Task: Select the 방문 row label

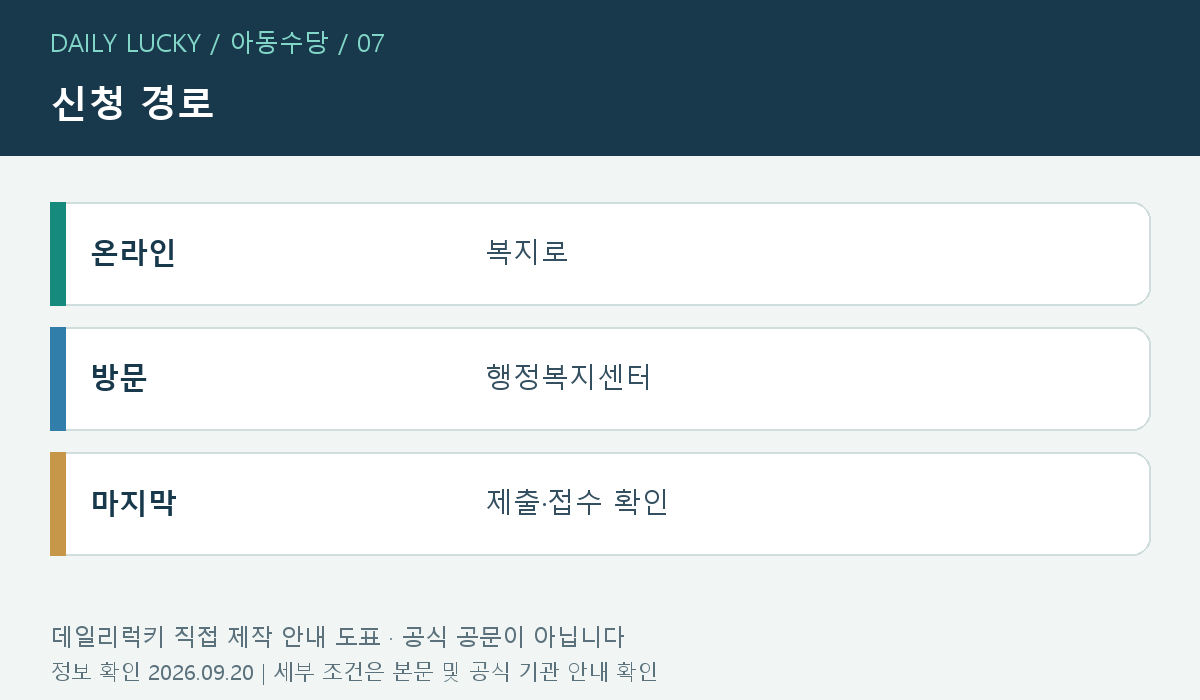Action: 119,378
